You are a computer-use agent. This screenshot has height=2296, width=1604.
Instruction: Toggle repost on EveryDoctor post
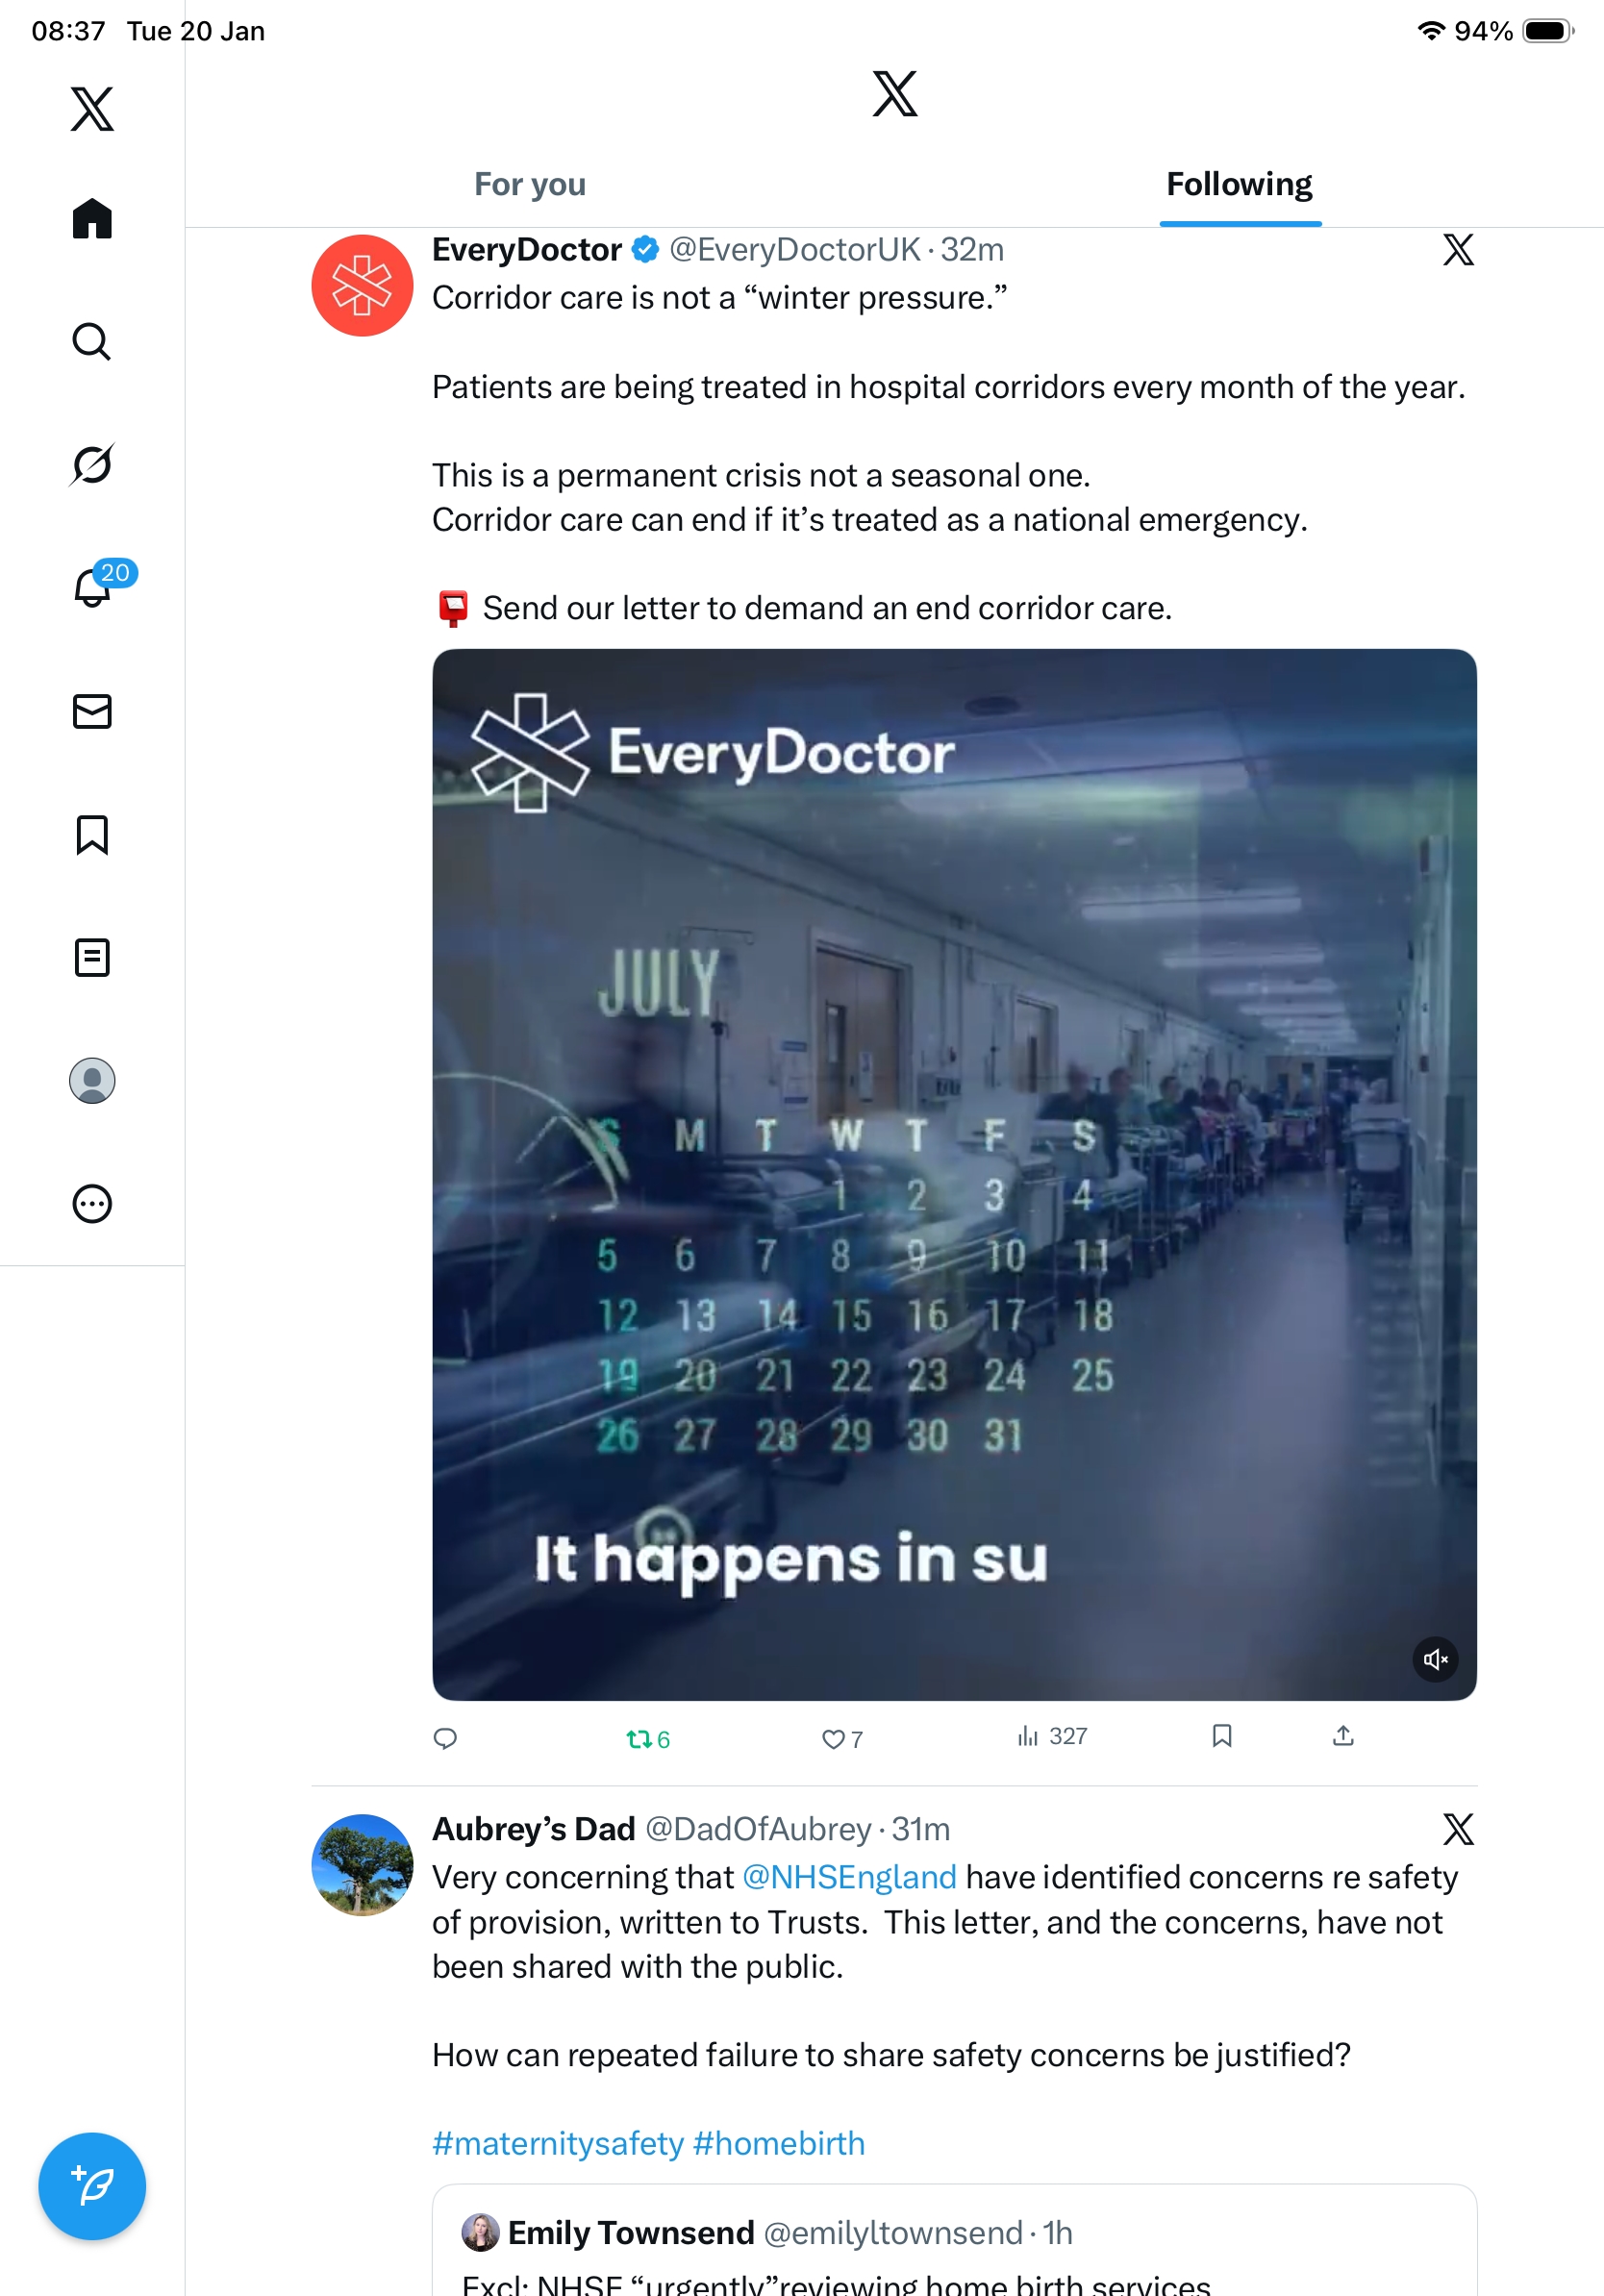point(648,1739)
